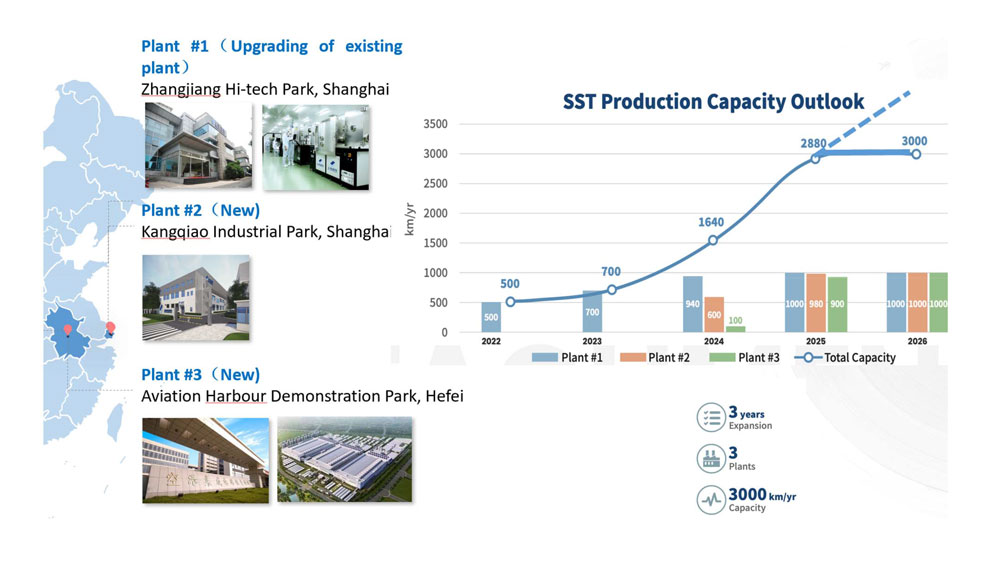Click the 2024 Plant #3 bar labeled 100
The image size is (1000, 562).
[x=735, y=329]
